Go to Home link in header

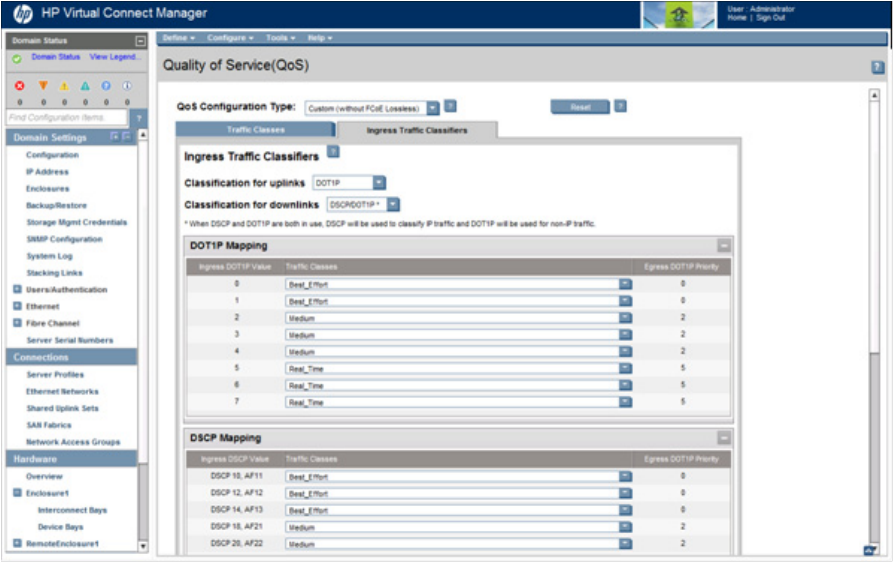(x=737, y=18)
